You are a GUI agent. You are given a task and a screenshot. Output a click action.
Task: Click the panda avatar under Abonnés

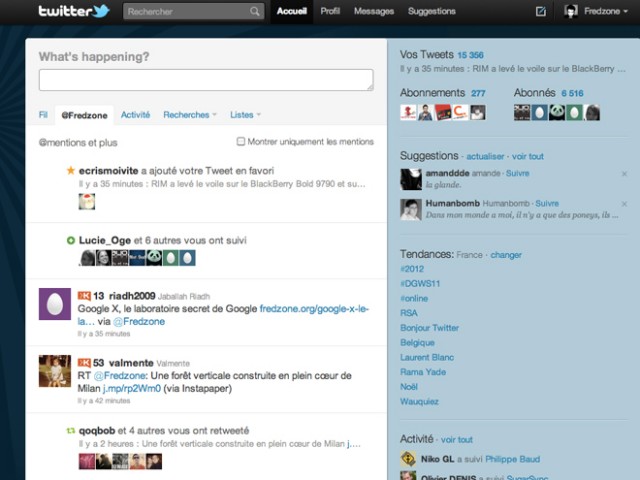point(557,112)
